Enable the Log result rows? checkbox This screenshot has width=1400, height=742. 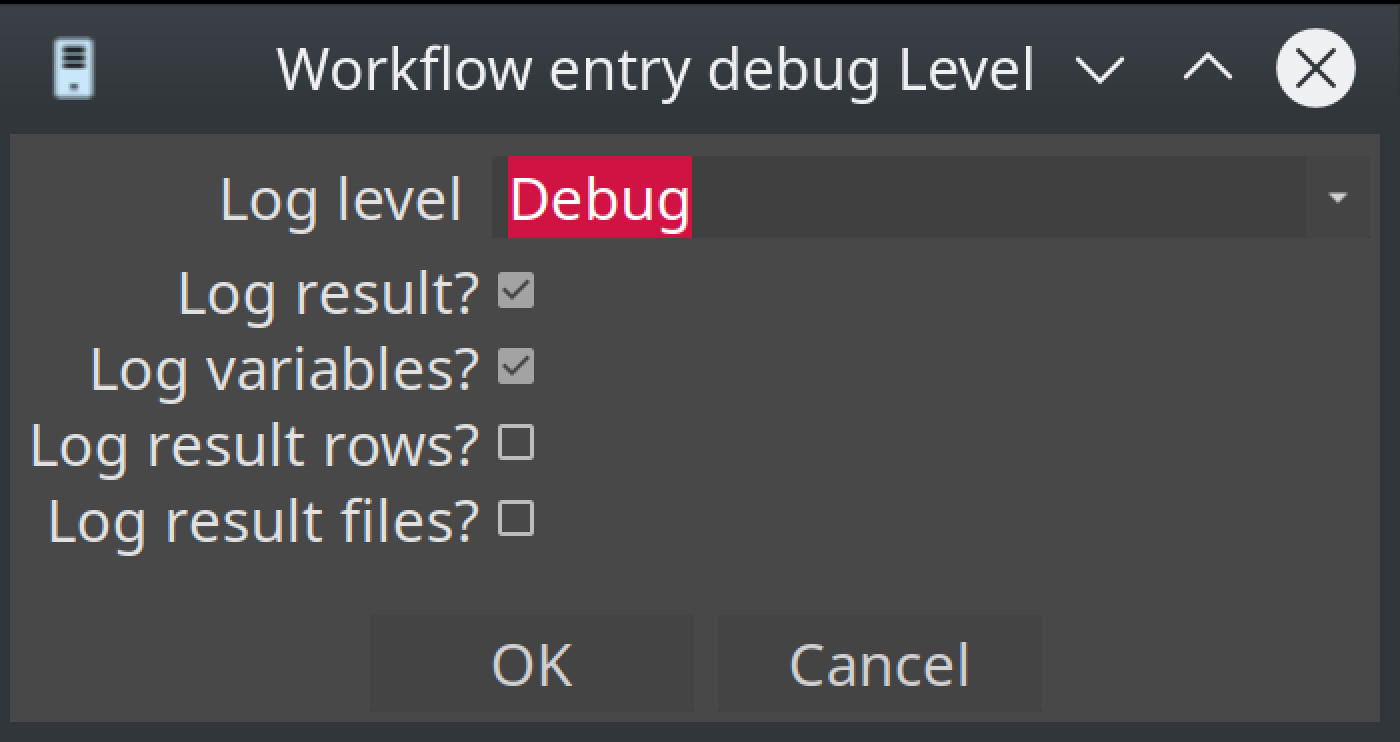516,443
